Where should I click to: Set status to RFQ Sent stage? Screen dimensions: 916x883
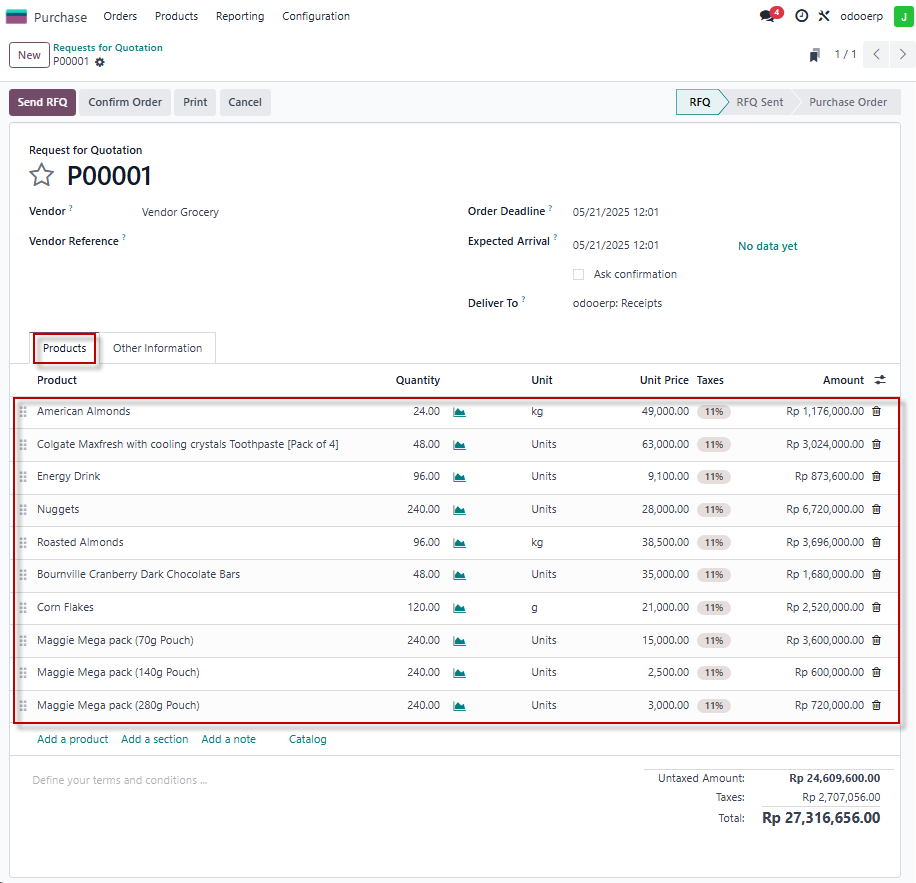point(759,102)
